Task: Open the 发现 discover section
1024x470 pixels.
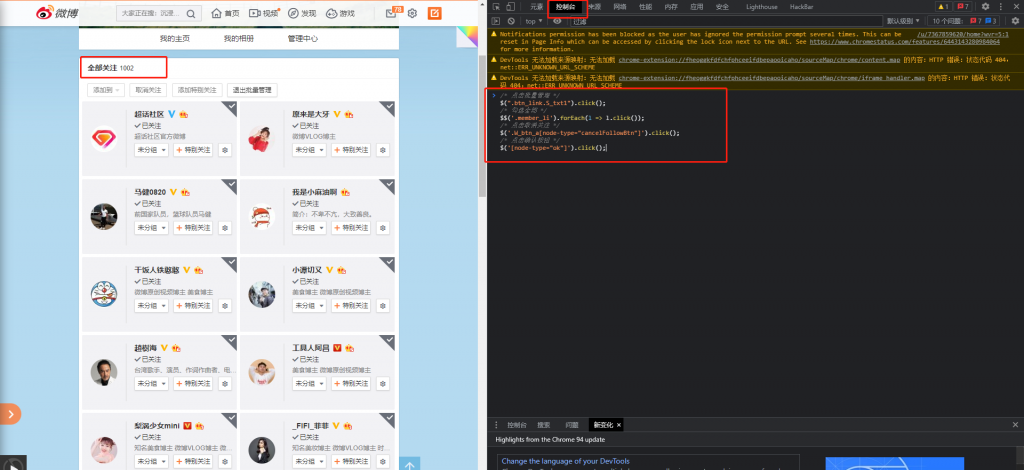Action: coord(302,14)
